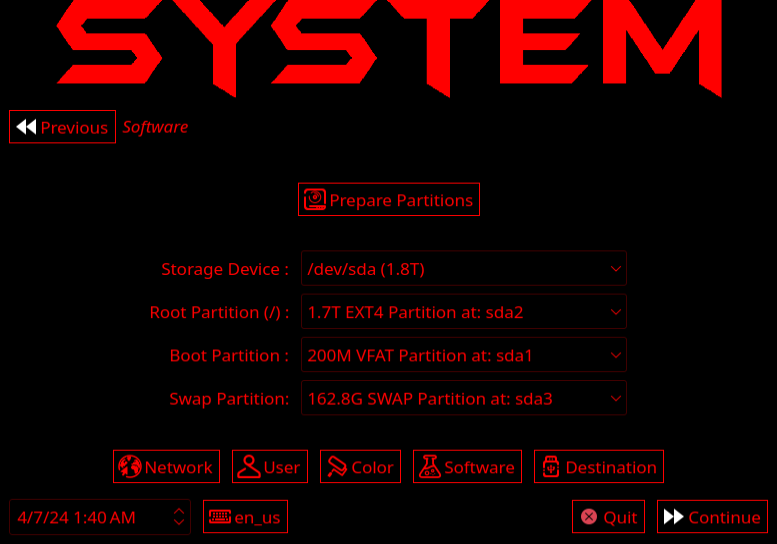This screenshot has height=544, width=777.
Task: Click the person icon for User
Action: pos(249,467)
